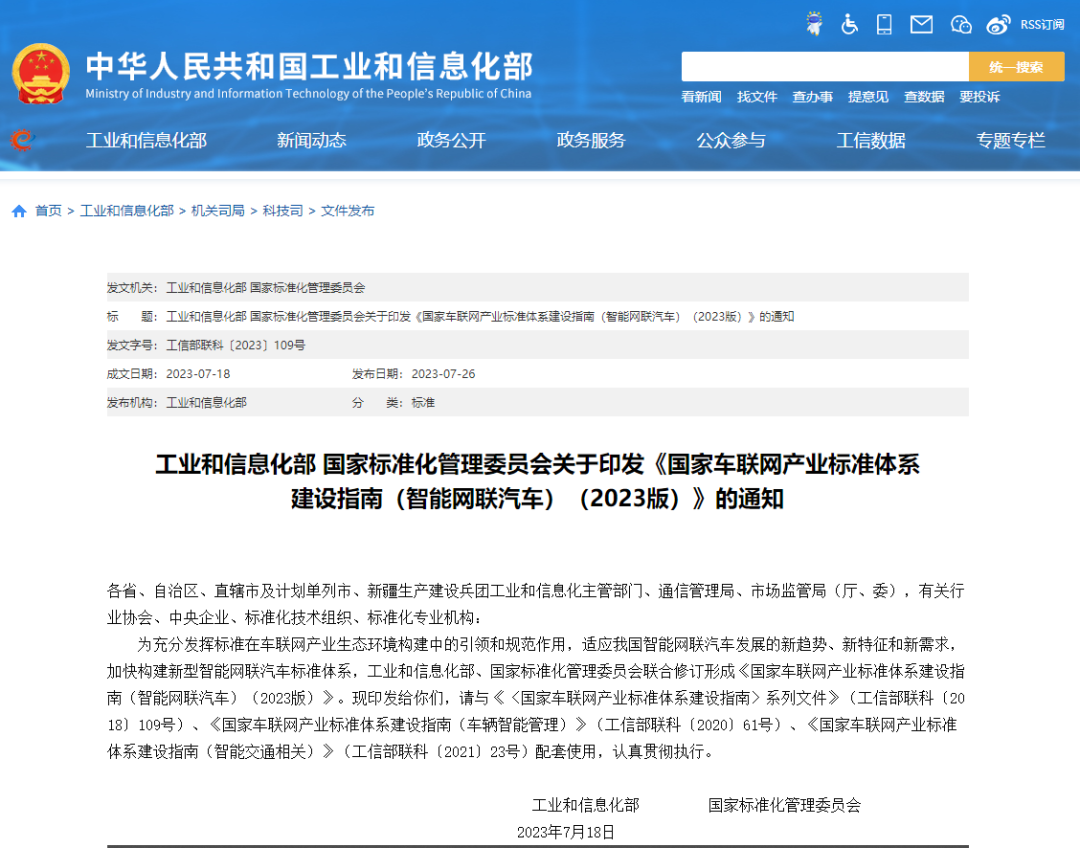The width and height of the screenshot is (1080, 848).
Task: Select the 查办事 search shortcut
Action: coord(813,97)
